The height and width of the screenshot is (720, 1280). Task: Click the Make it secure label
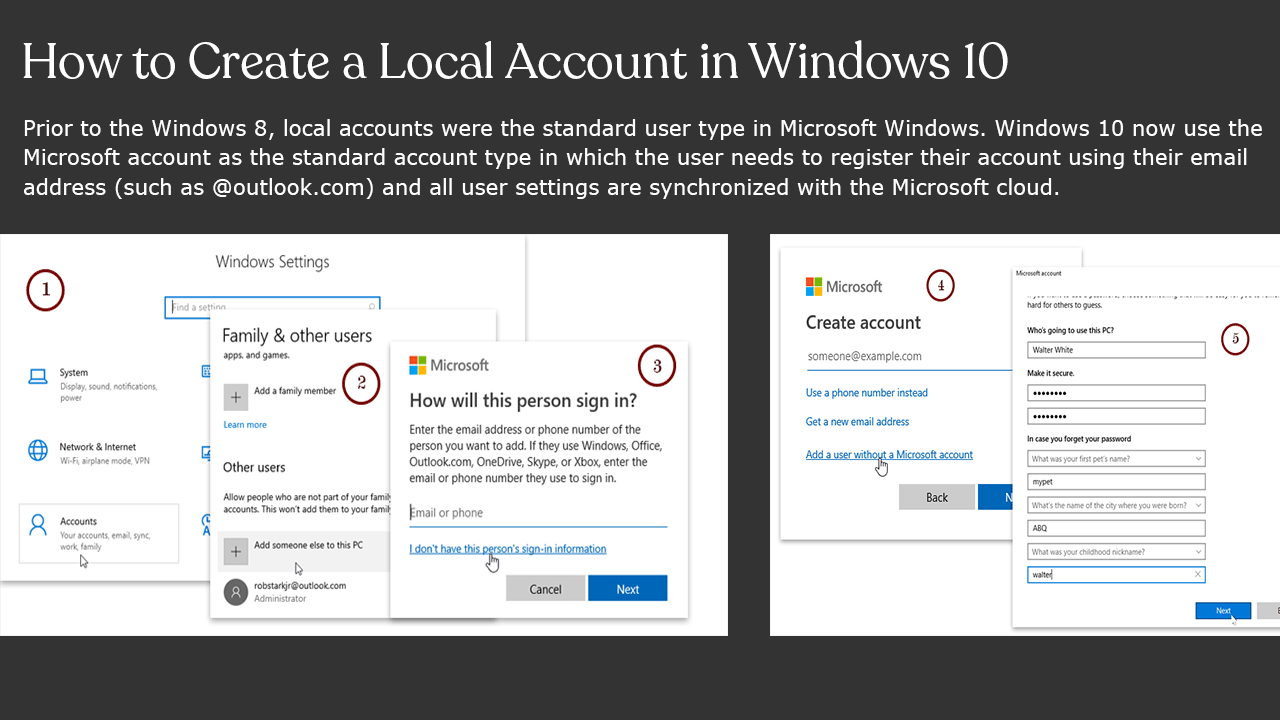point(1049,373)
